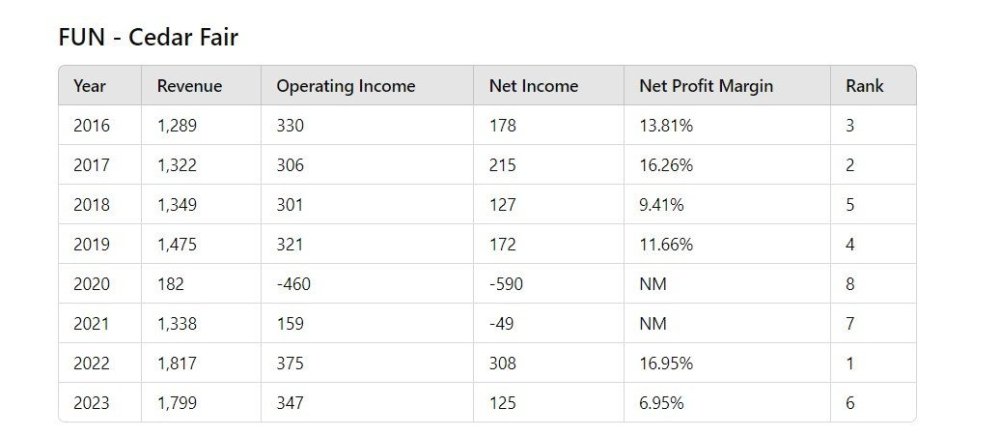Image resolution: width=1000 pixels, height=437 pixels.
Task: Click the Revenue column header
Action: coord(189,86)
